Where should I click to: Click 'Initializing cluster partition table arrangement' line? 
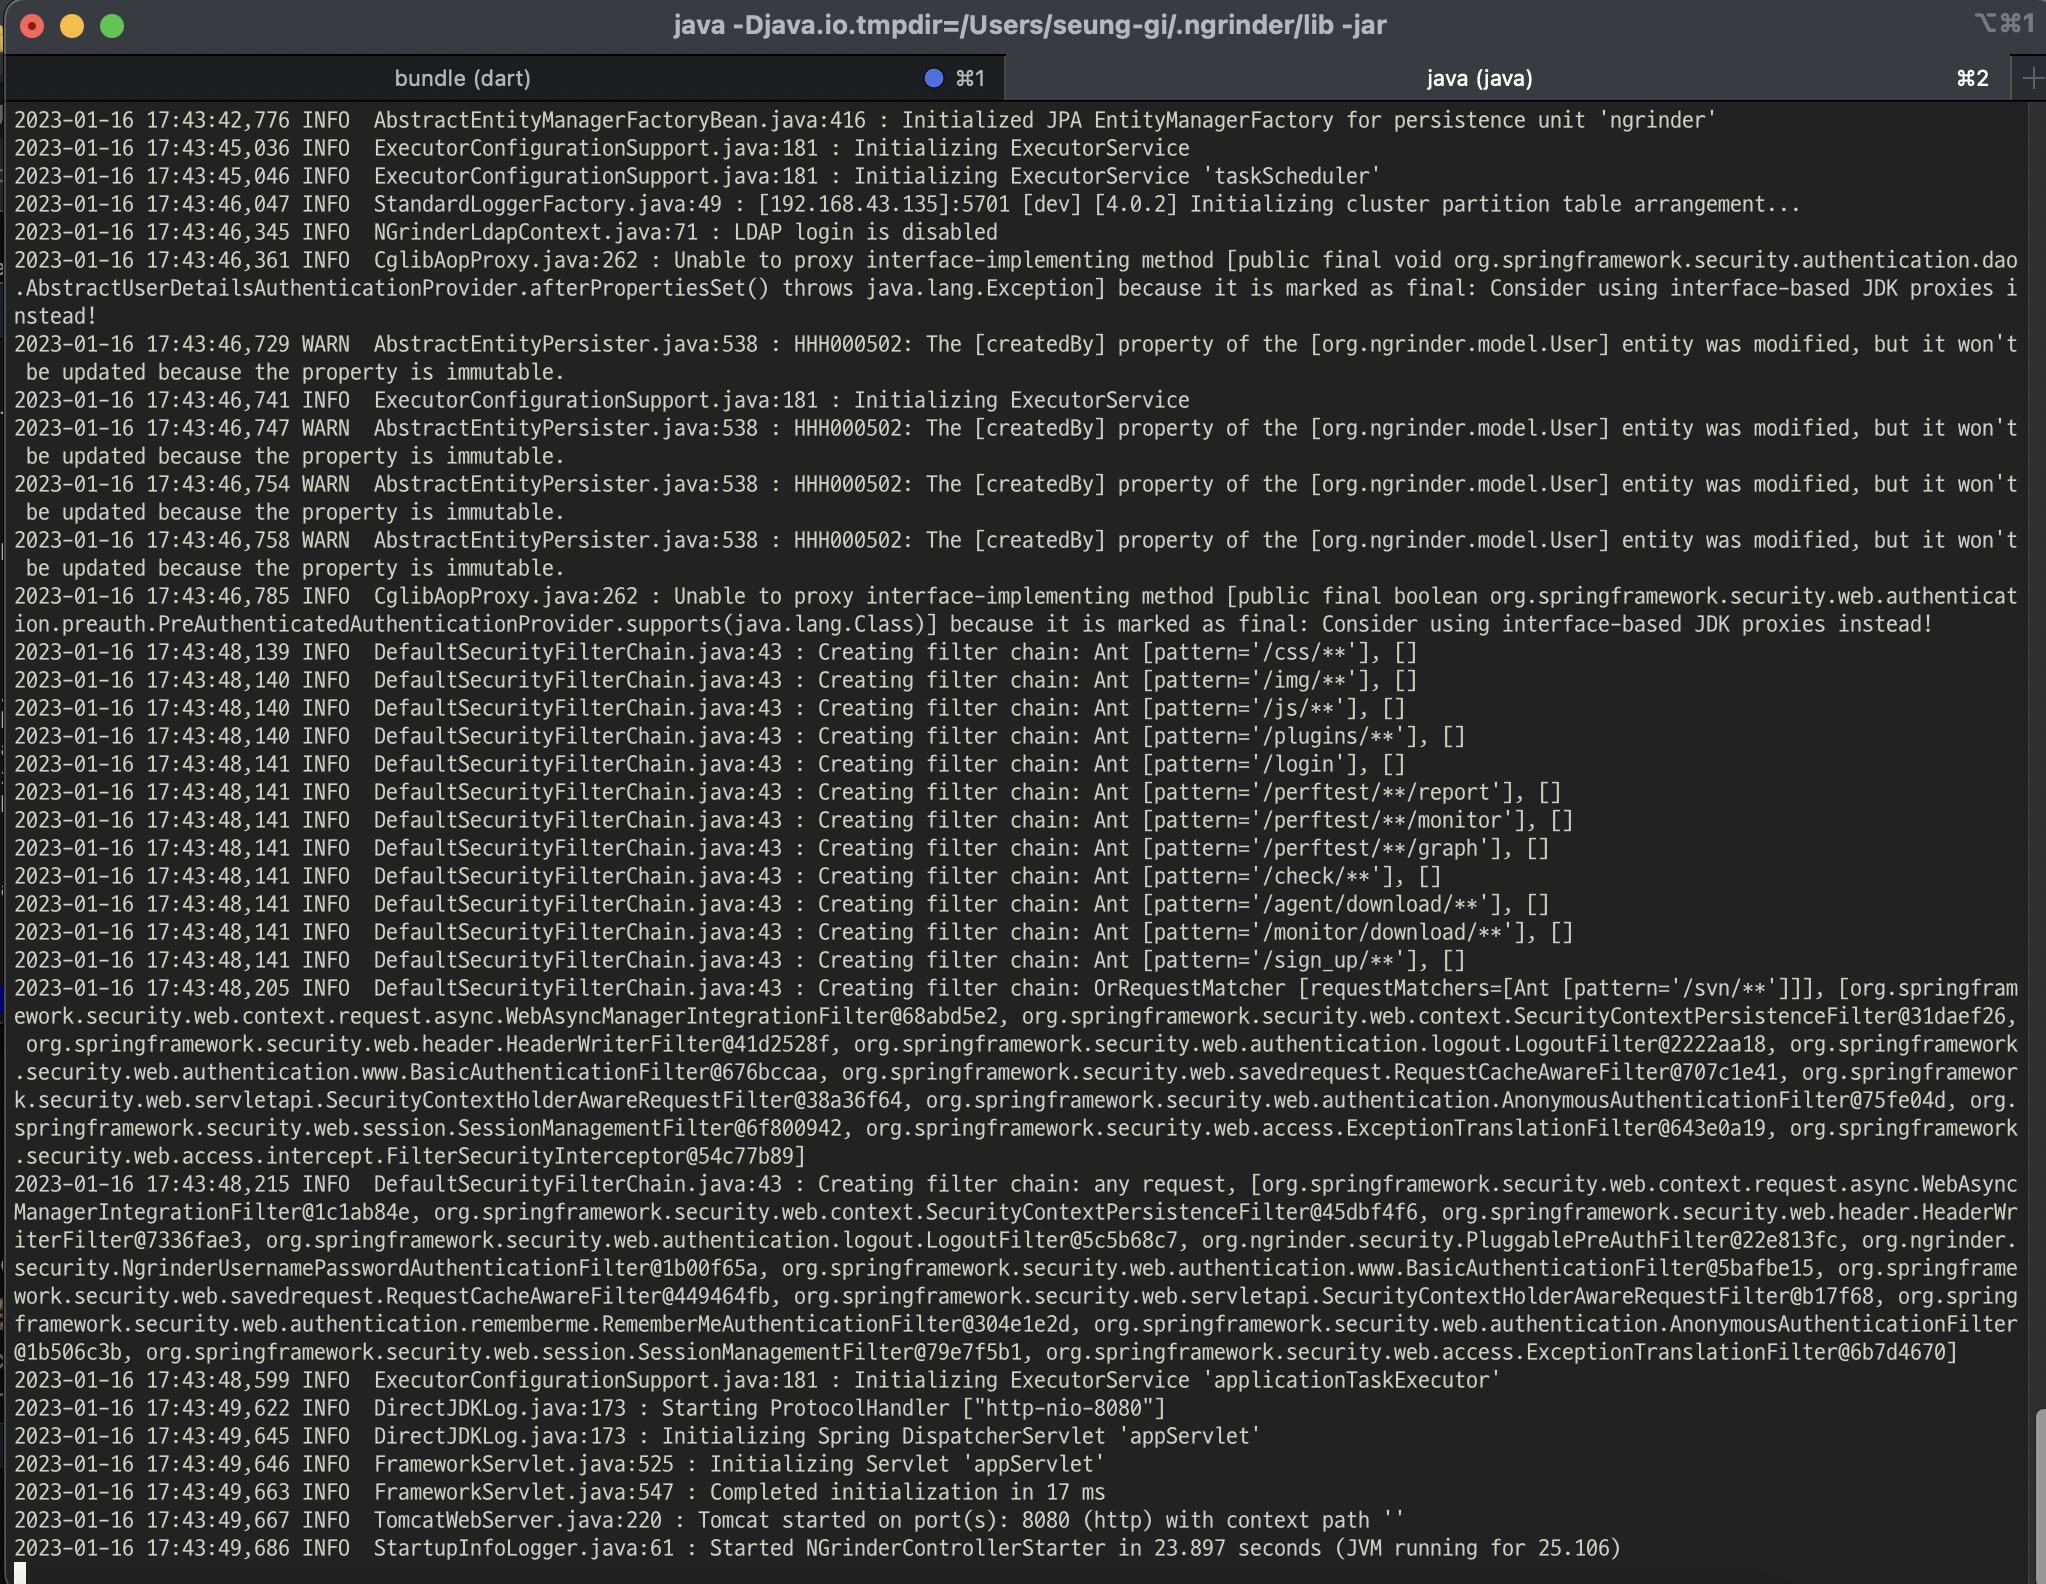(x=908, y=204)
